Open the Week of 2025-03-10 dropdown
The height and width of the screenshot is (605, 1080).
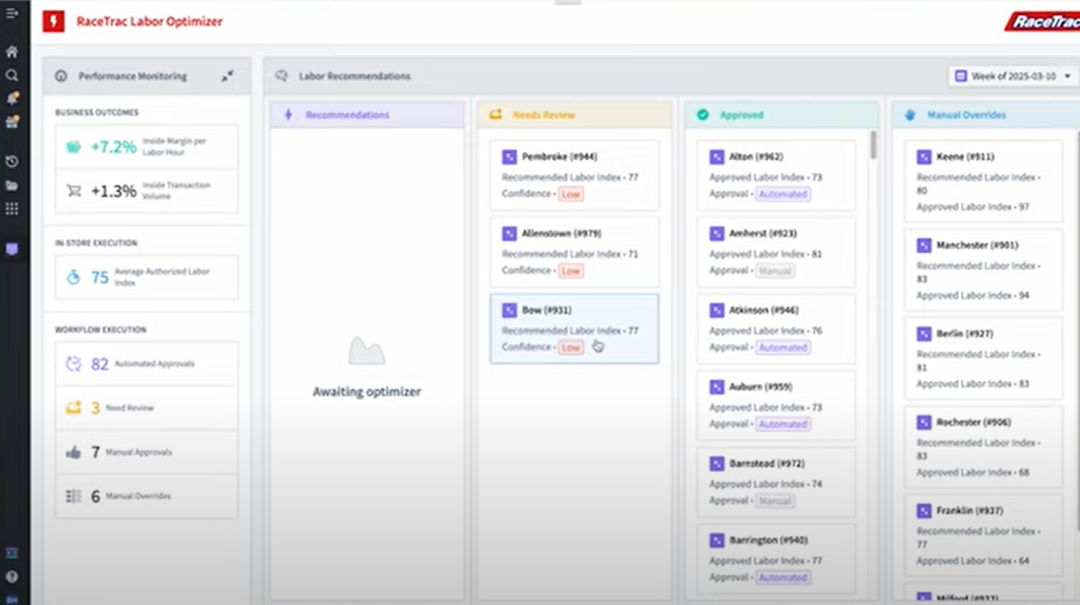[x=1013, y=76]
